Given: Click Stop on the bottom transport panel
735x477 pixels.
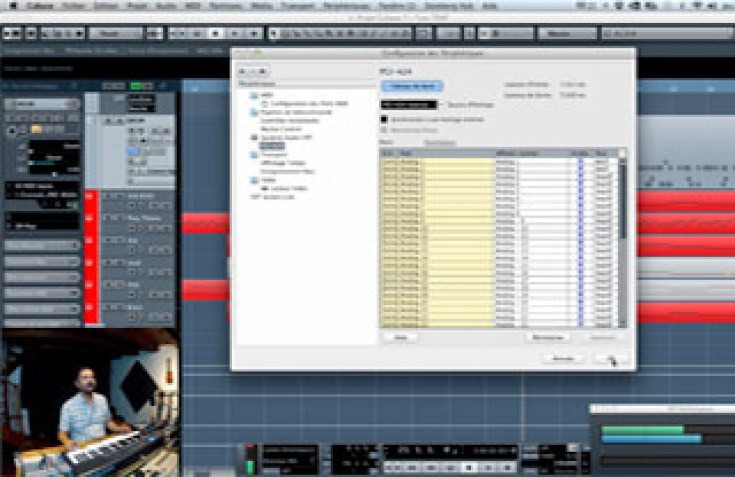Looking at the screenshot, I should tap(469, 467).
